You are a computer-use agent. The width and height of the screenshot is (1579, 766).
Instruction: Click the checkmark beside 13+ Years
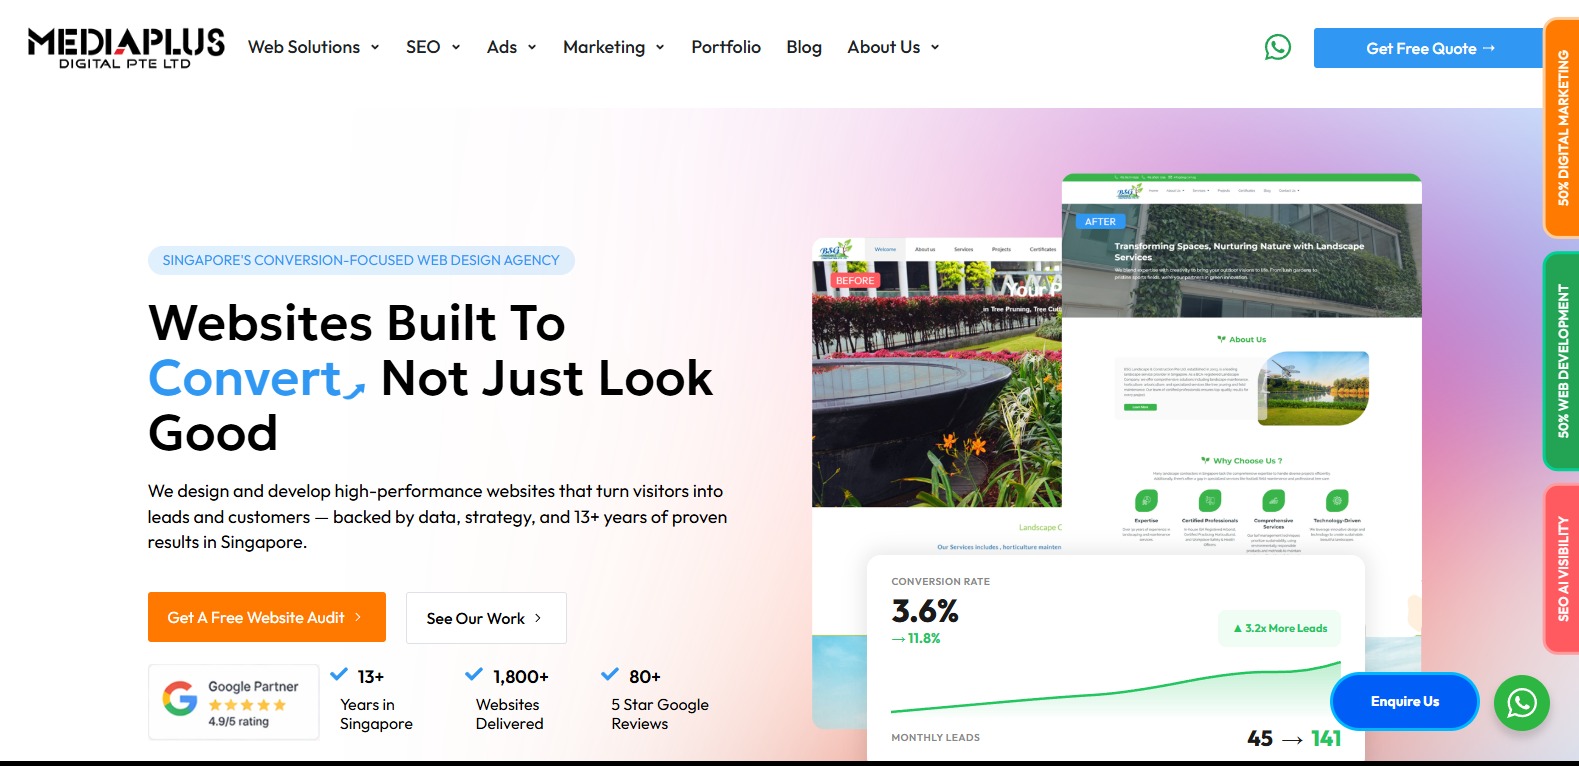339,674
